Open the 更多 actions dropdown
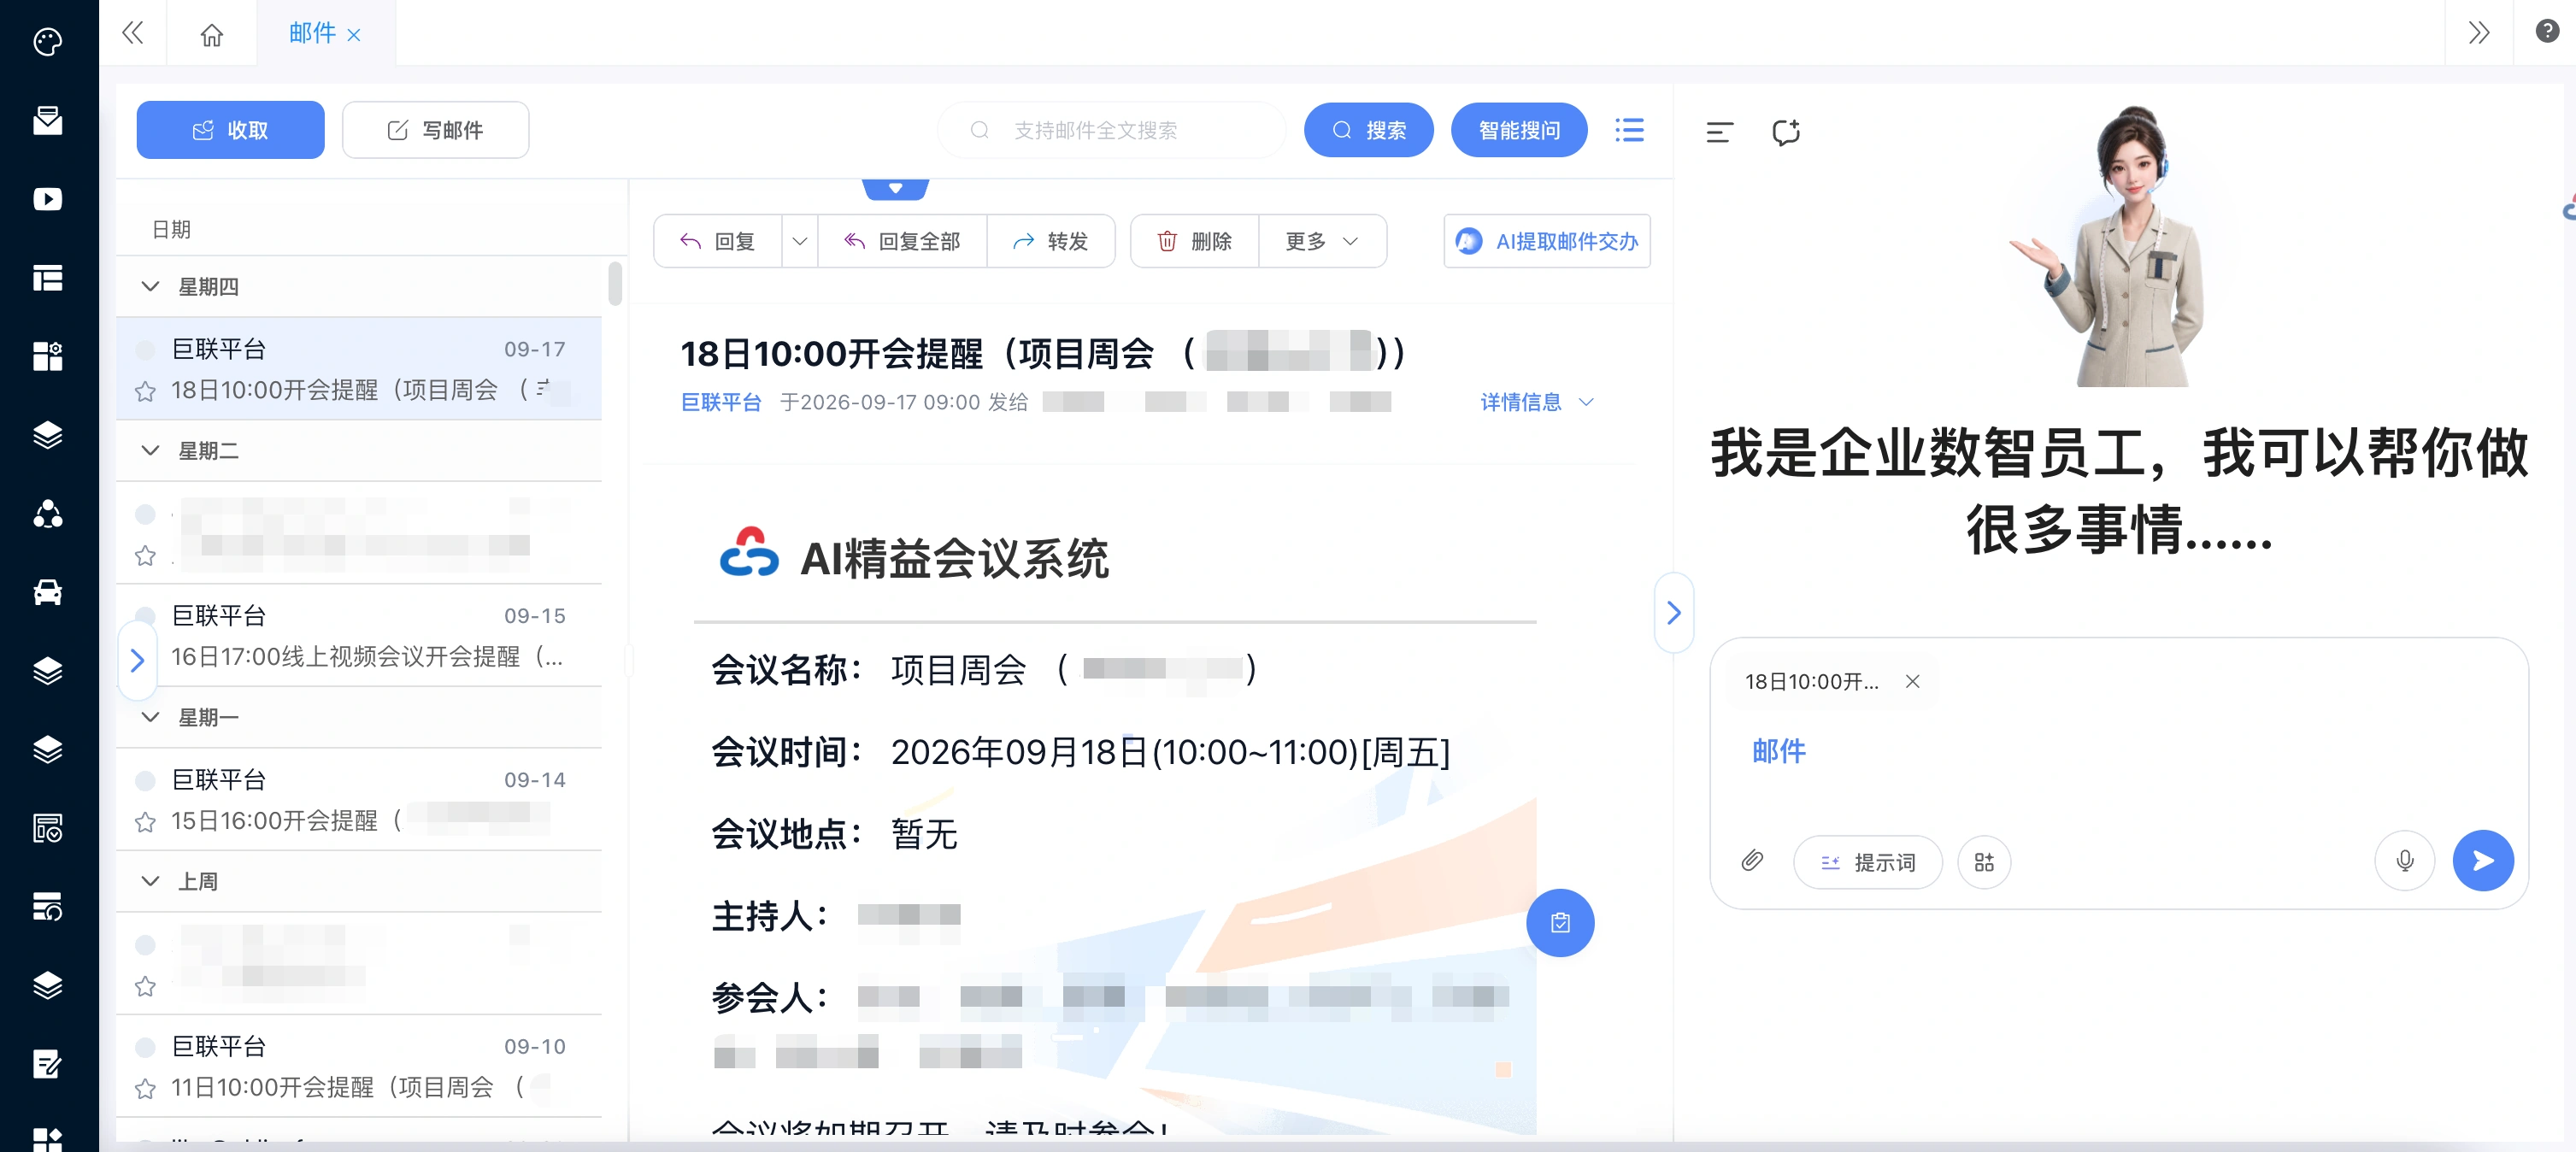This screenshot has width=2576, height=1152. coord(1321,241)
